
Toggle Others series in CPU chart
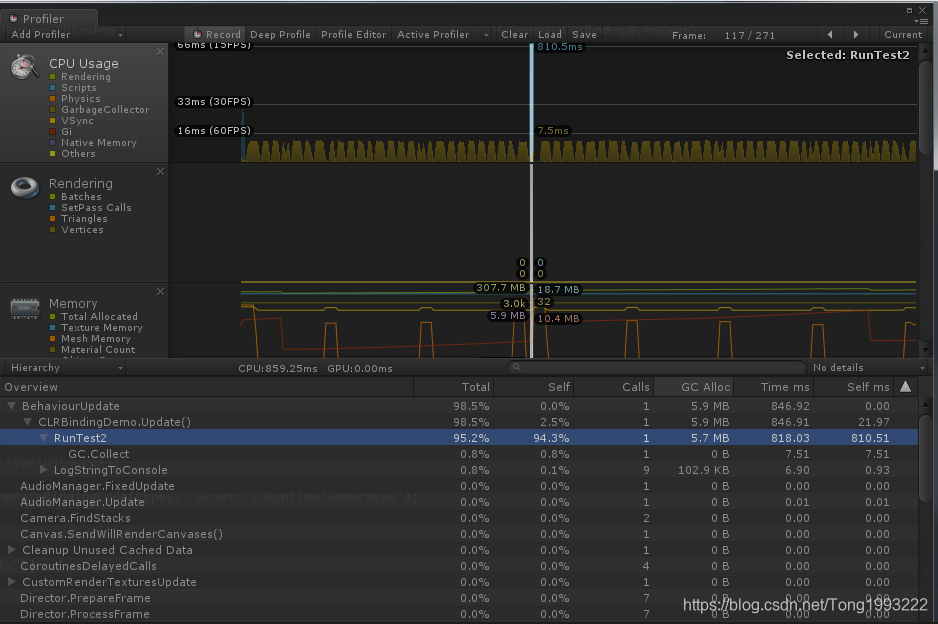[53, 154]
